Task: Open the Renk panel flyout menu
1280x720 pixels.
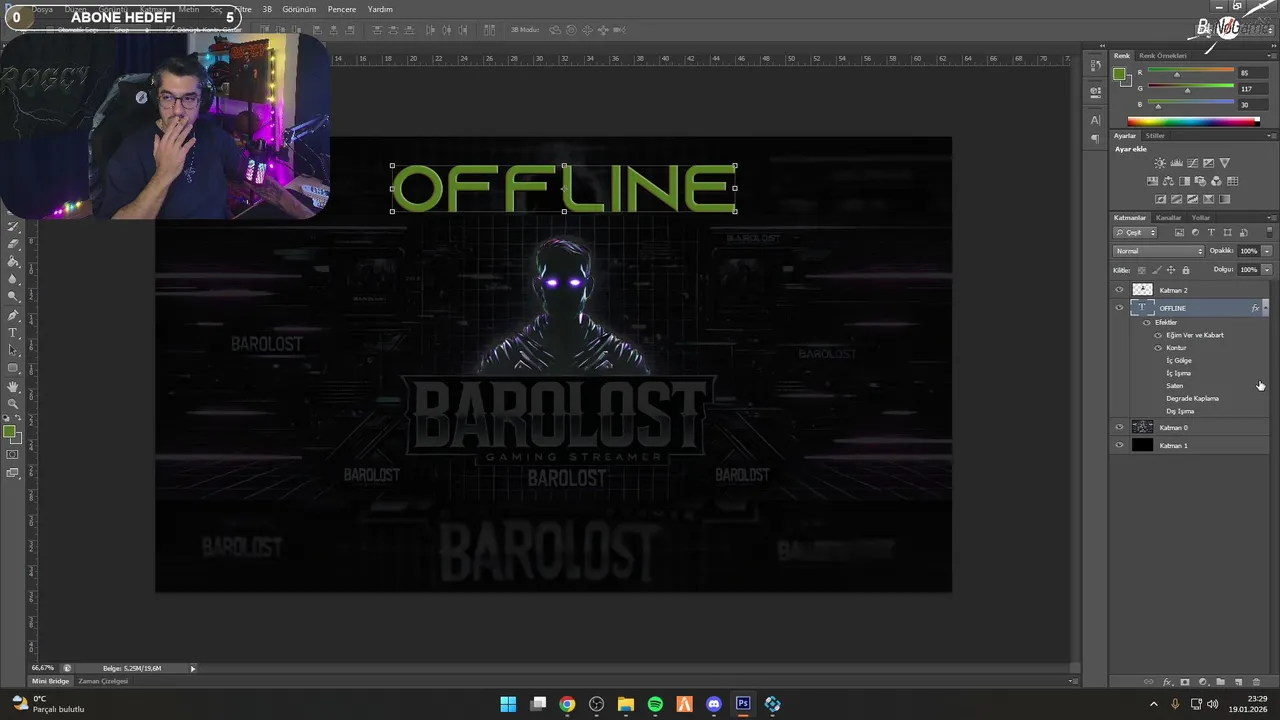Action: point(1270,56)
